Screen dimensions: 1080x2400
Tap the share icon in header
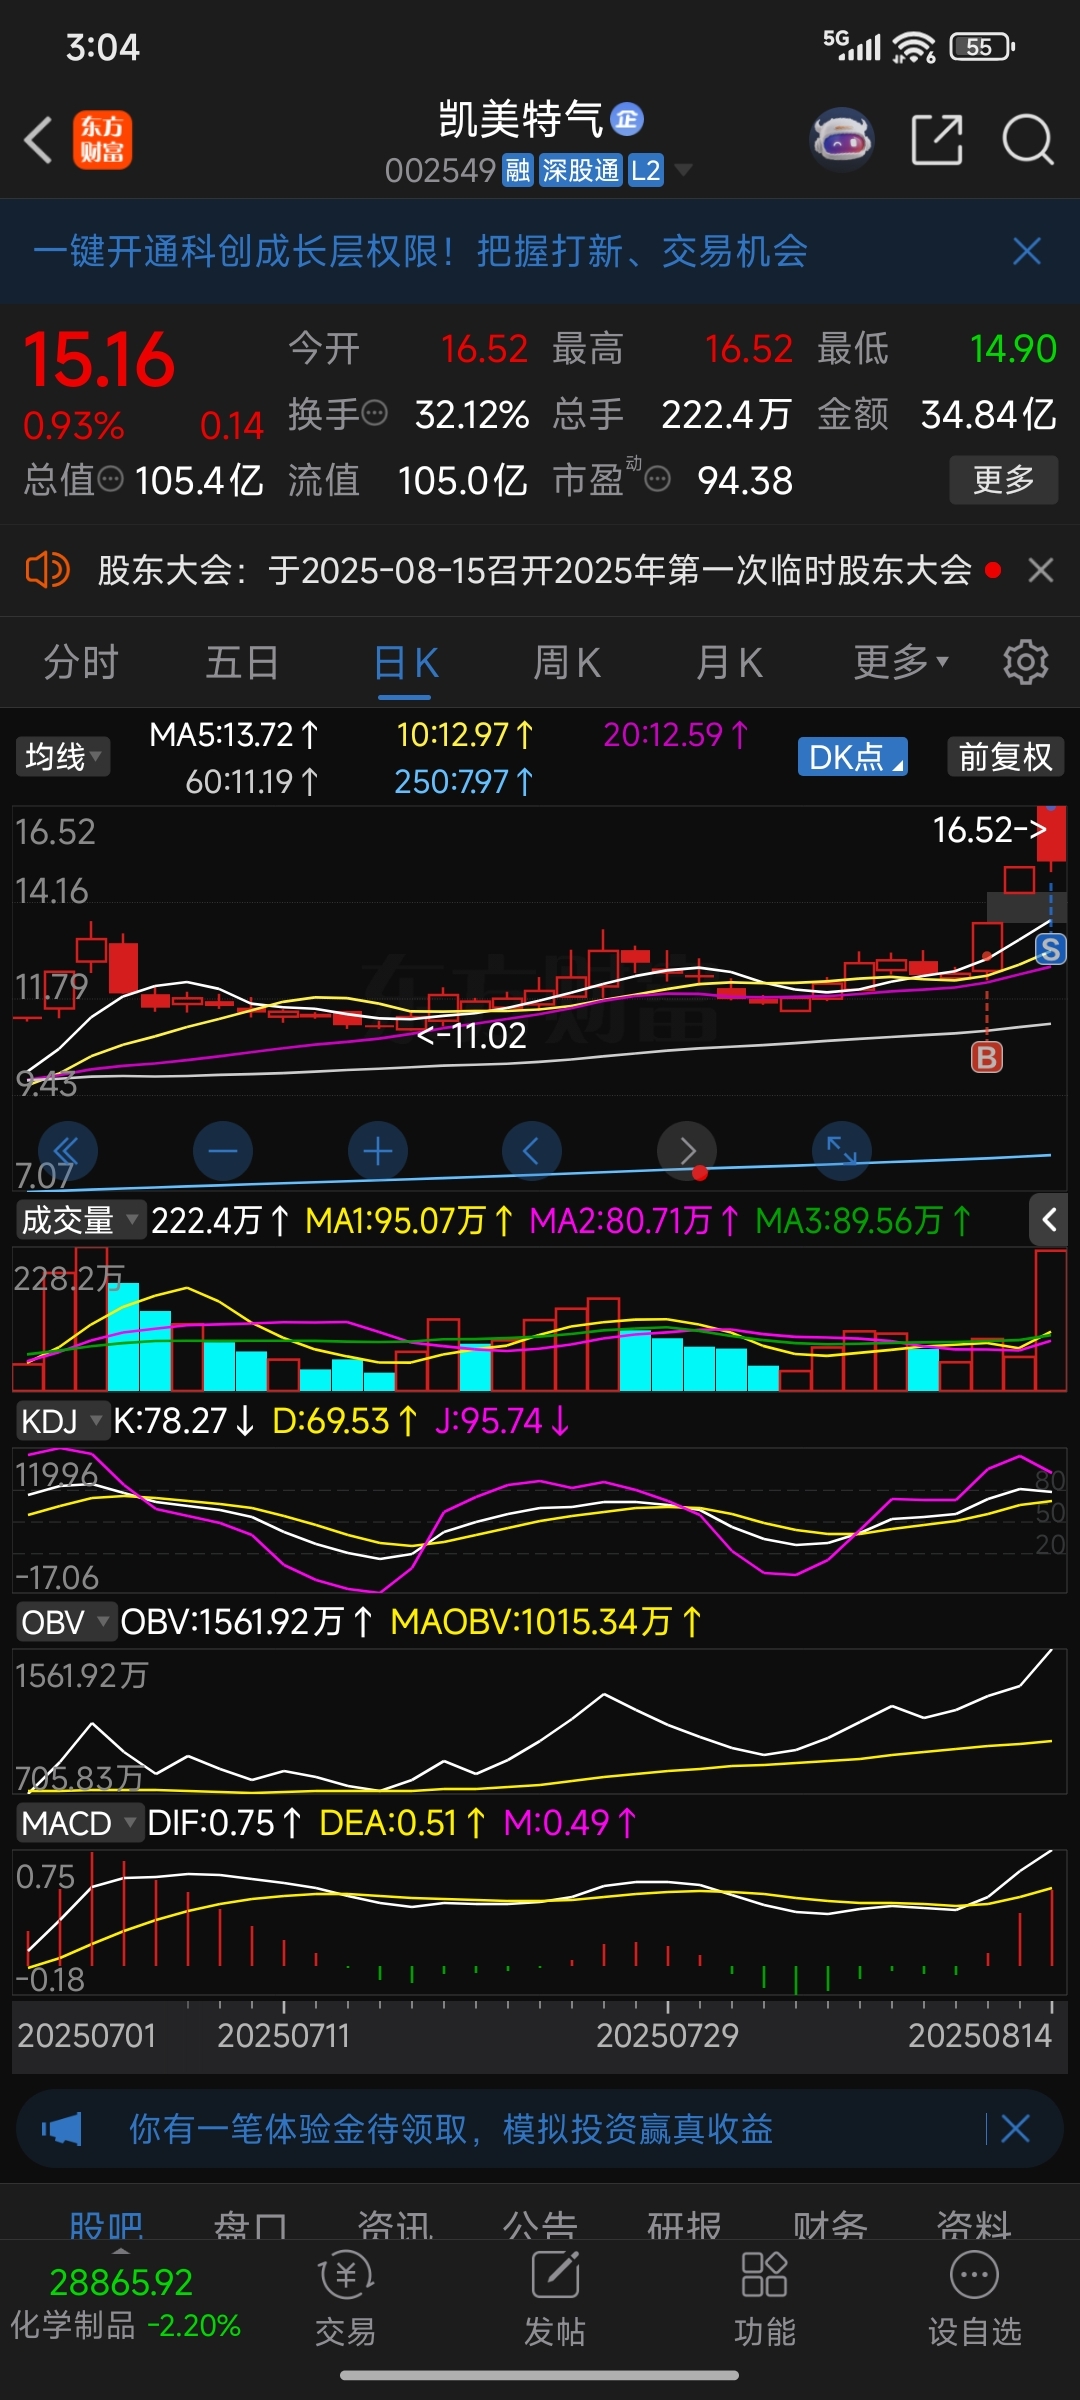pyautogui.click(x=937, y=139)
